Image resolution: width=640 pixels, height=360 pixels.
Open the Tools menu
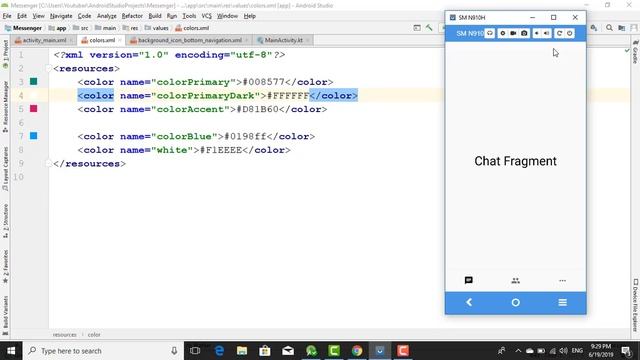tap(189, 16)
